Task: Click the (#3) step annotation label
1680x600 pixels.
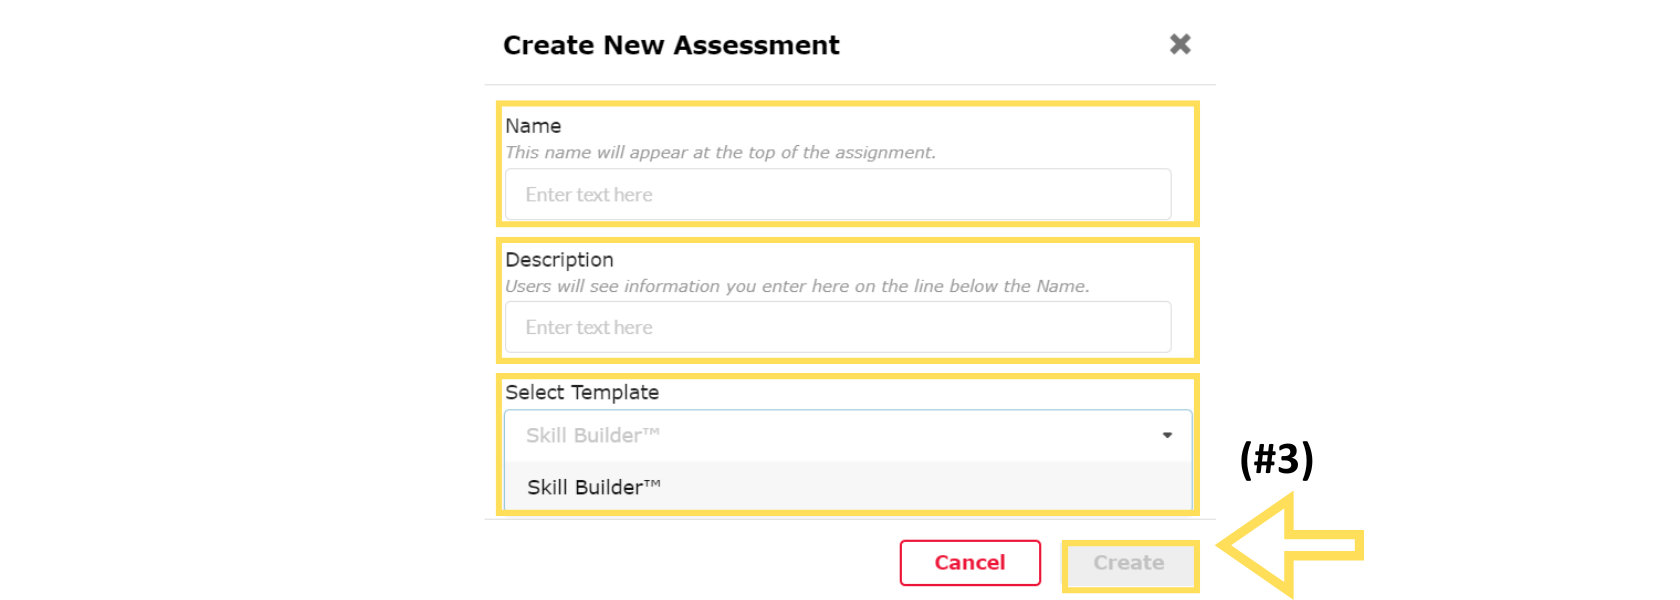Action: [x=1276, y=459]
